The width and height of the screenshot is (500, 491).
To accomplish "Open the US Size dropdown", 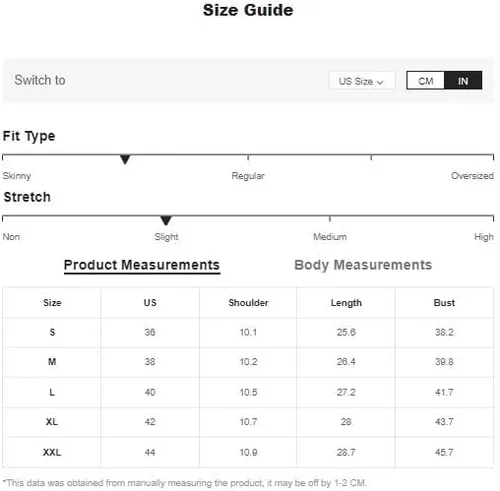I will (x=362, y=81).
